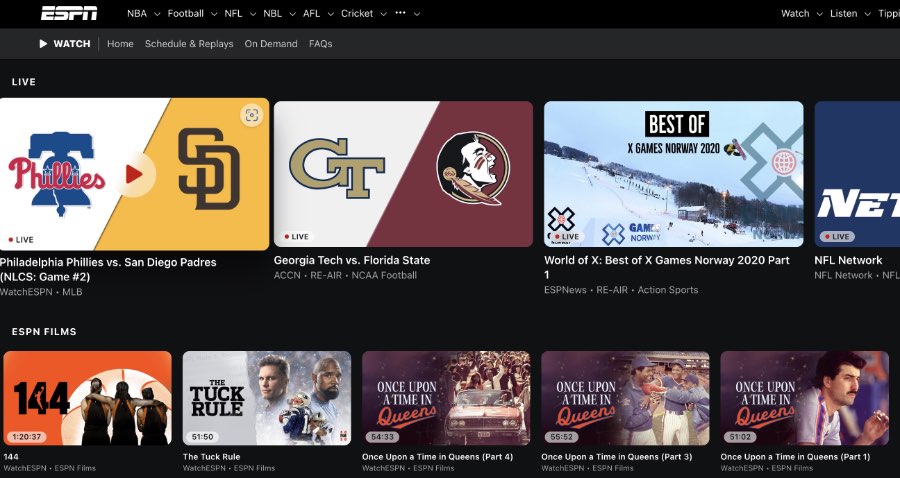This screenshot has width=900, height=478.
Task: Click LIVE badge on Georgia Tech card
Action: [x=297, y=236]
